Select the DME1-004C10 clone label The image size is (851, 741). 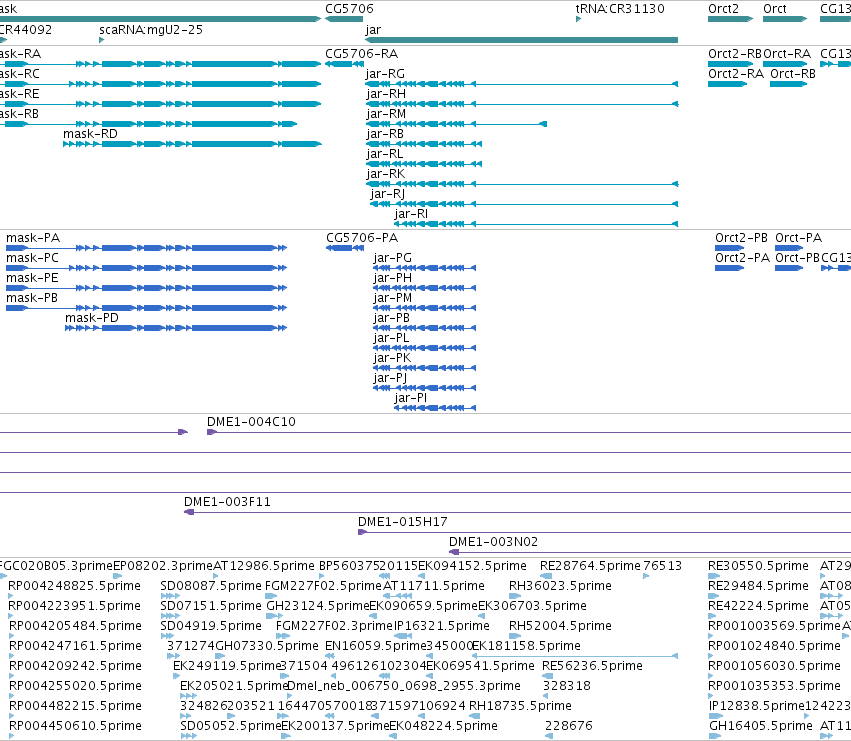pos(251,422)
